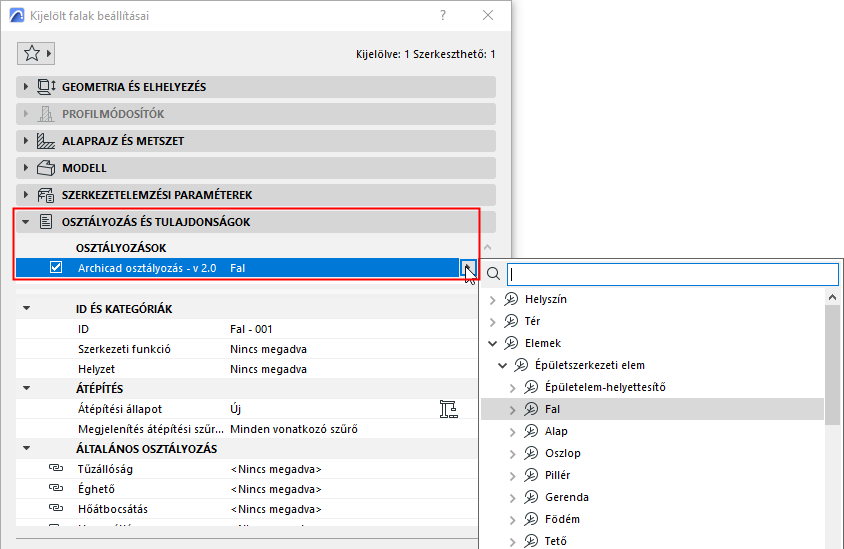Screen dimensions: 844x549
Task: Click the Szerkezetelemzési paraméterek panel icon
Action: click(46, 195)
